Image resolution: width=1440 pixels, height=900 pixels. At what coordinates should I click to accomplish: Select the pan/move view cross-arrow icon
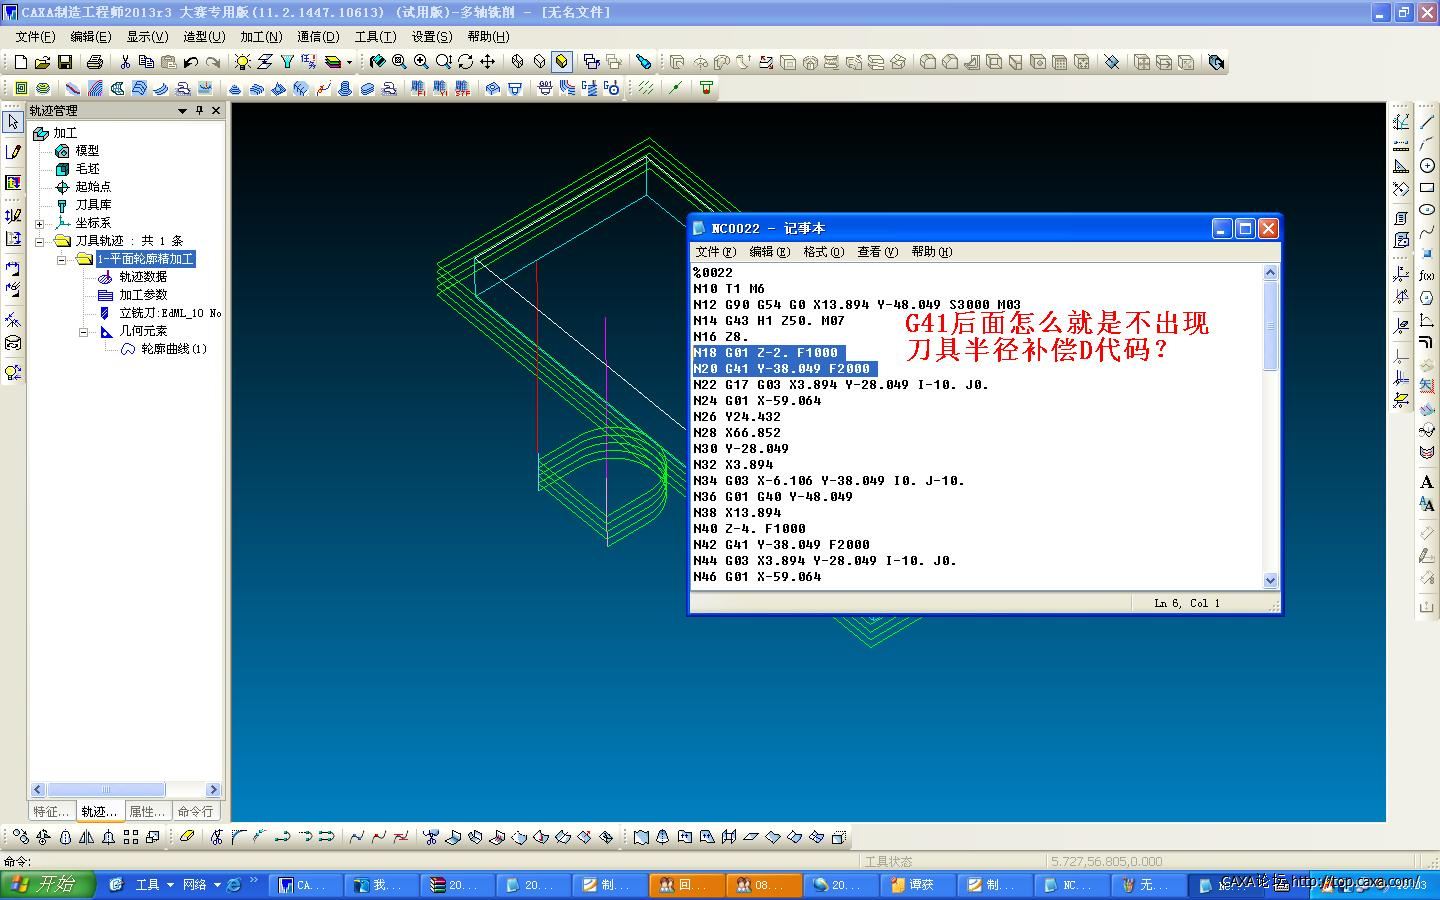[x=488, y=62]
